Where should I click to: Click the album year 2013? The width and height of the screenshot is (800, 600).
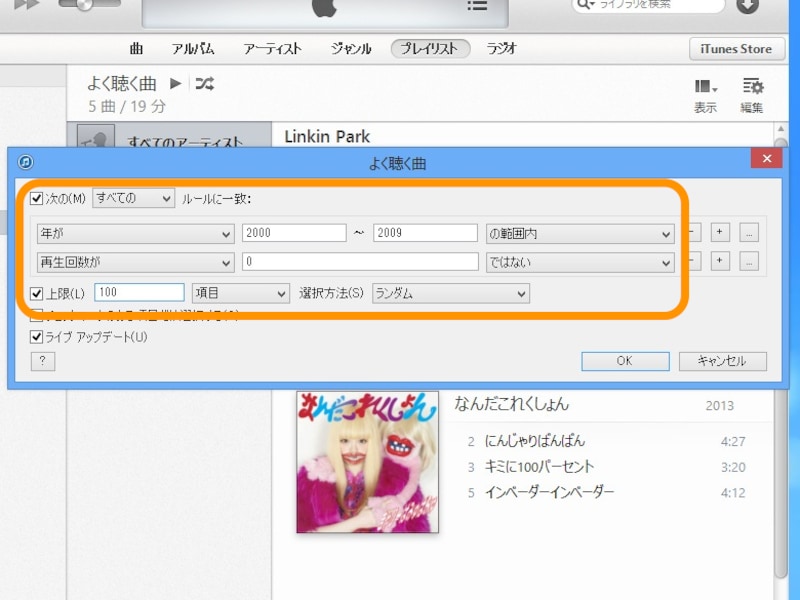point(719,406)
